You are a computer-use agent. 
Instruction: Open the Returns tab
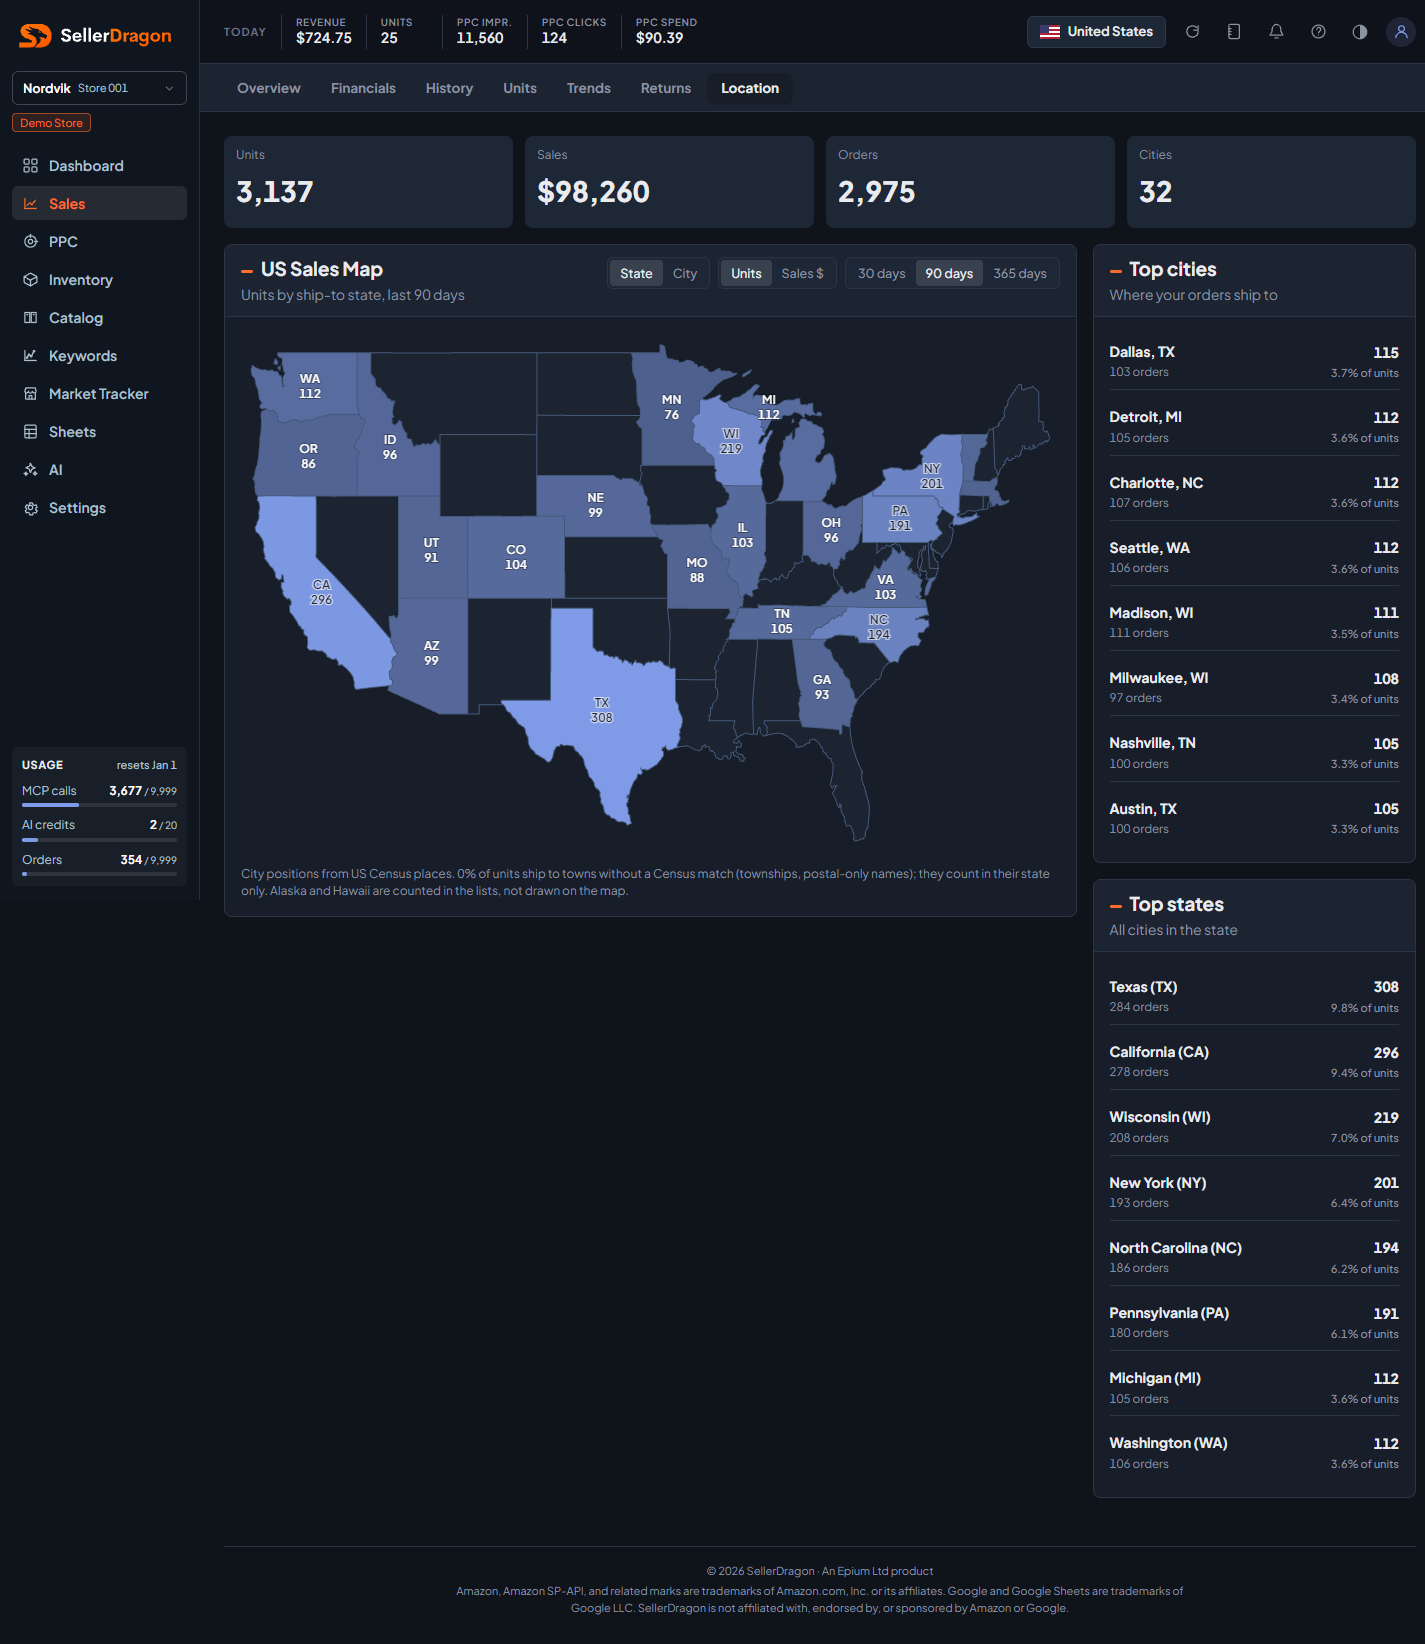pos(666,88)
